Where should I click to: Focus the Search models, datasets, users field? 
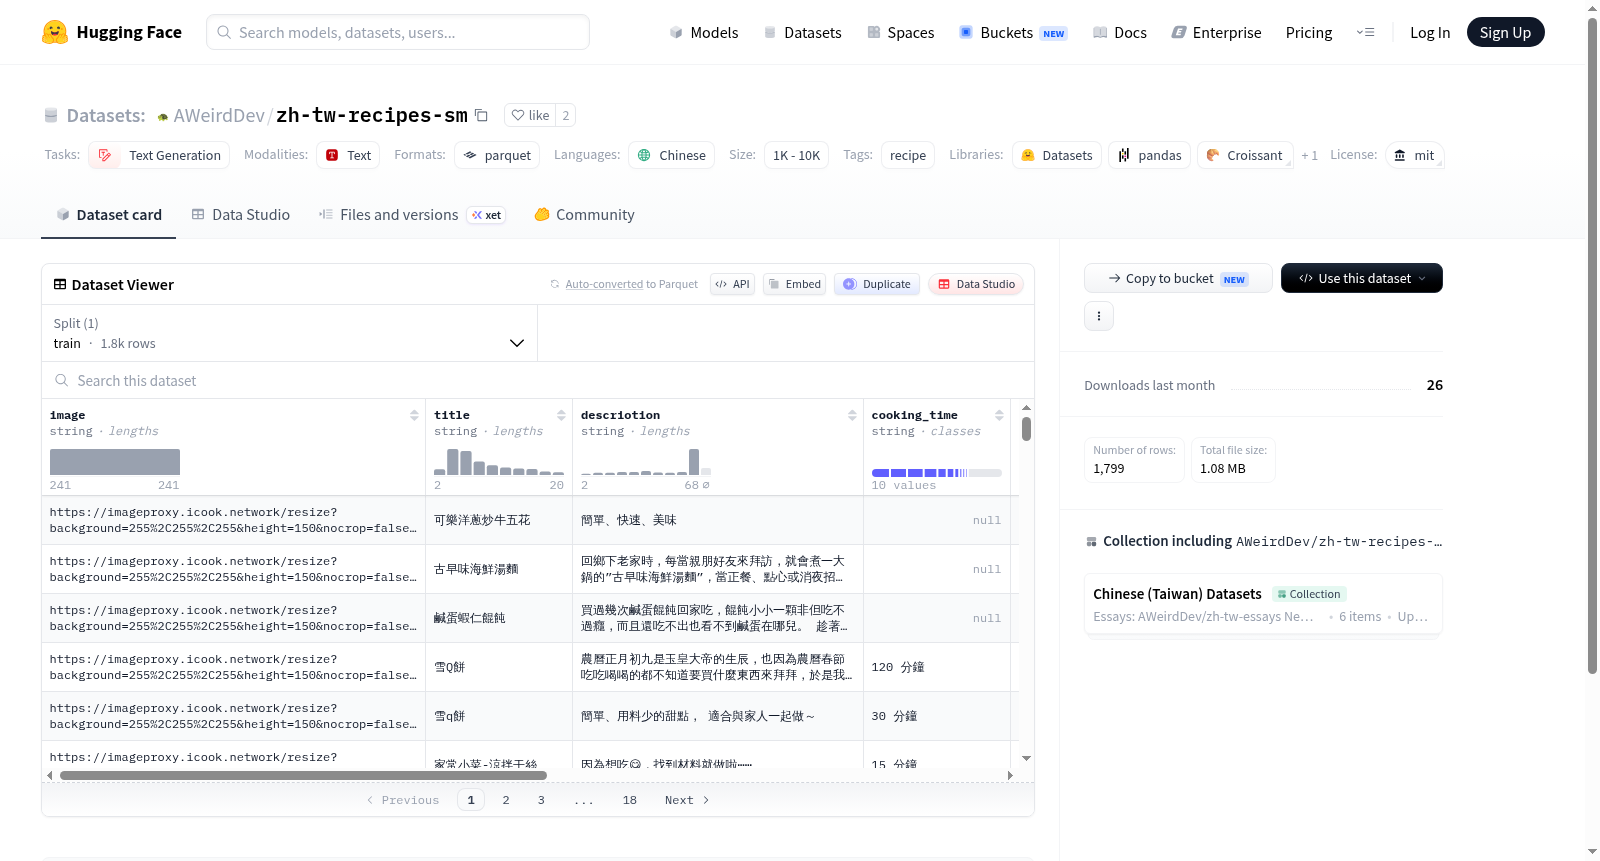click(x=398, y=32)
